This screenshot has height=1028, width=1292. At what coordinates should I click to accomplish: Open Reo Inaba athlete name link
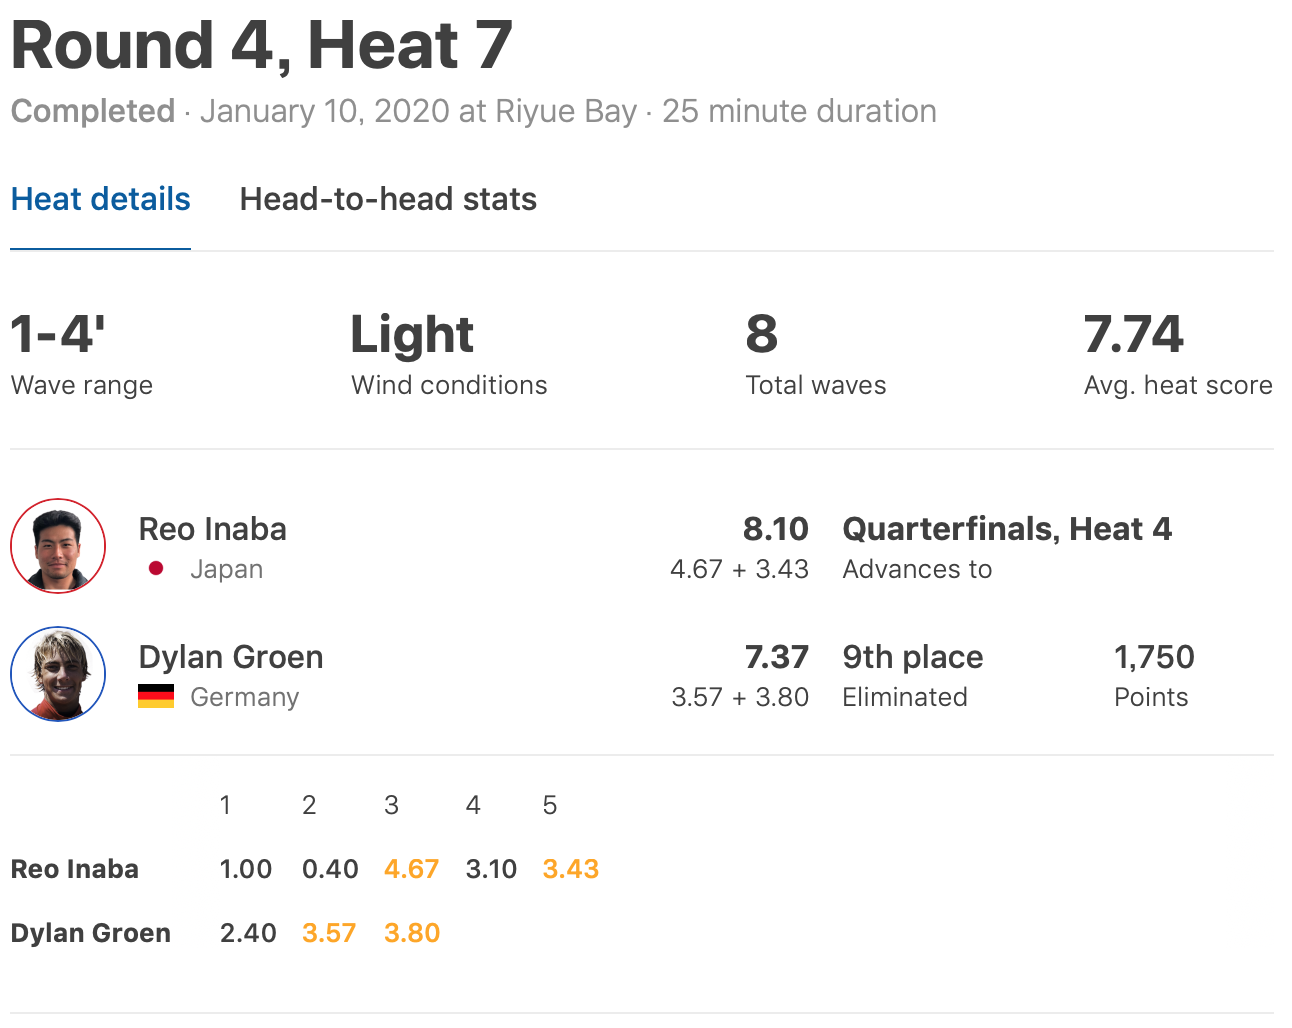[212, 529]
